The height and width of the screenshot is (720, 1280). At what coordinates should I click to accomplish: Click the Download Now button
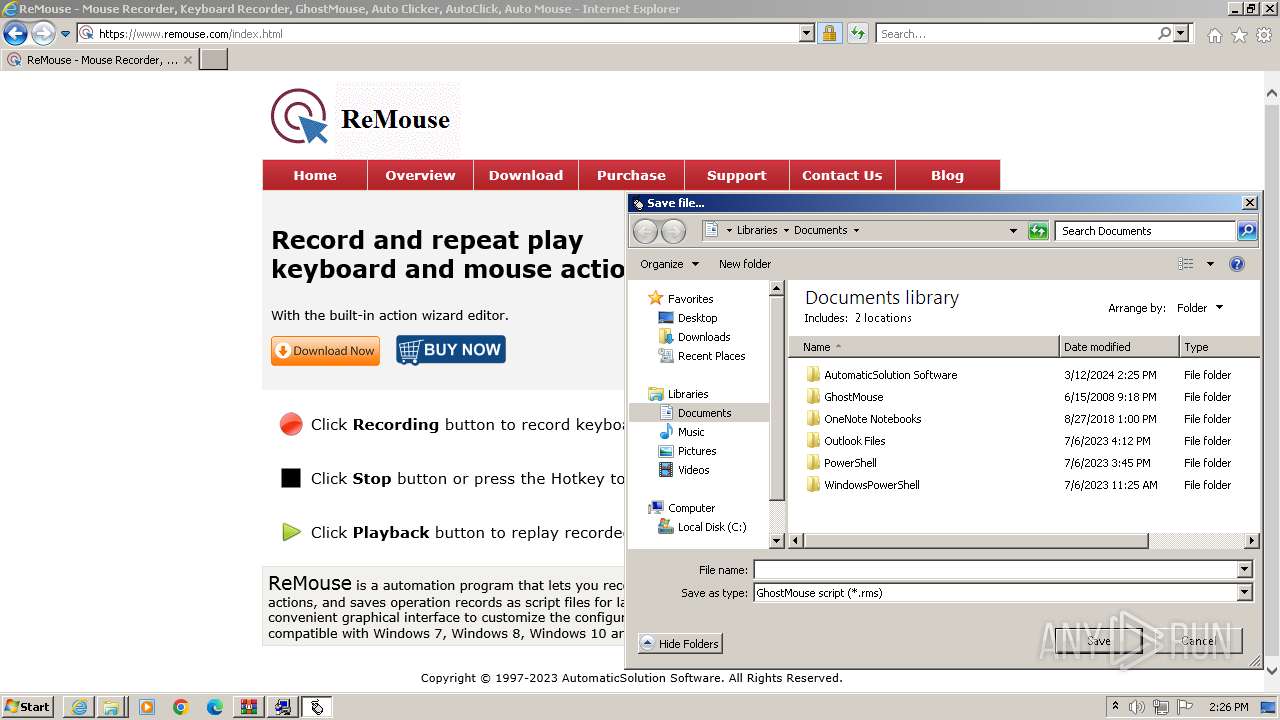tap(325, 351)
